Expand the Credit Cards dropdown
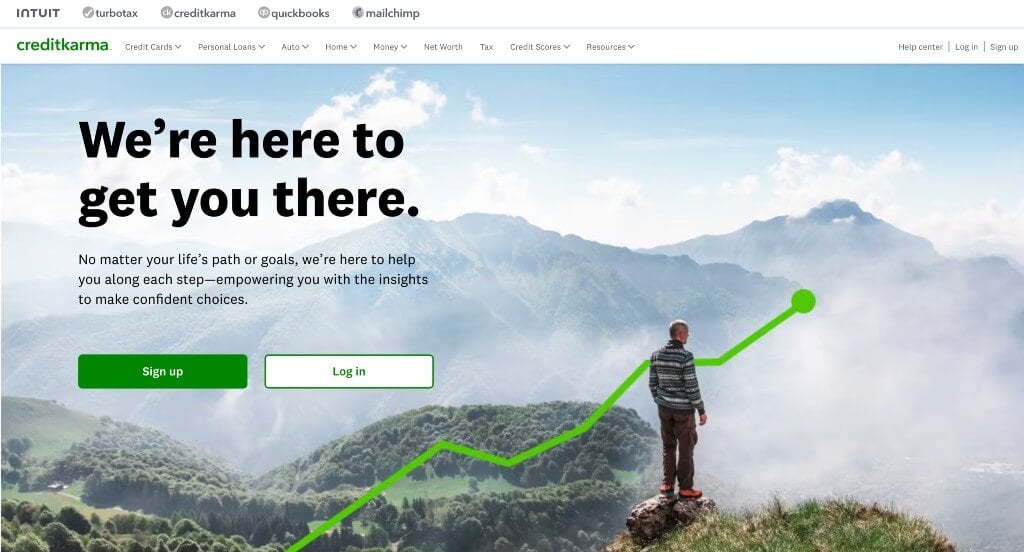1024x552 pixels. pos(153,47)
